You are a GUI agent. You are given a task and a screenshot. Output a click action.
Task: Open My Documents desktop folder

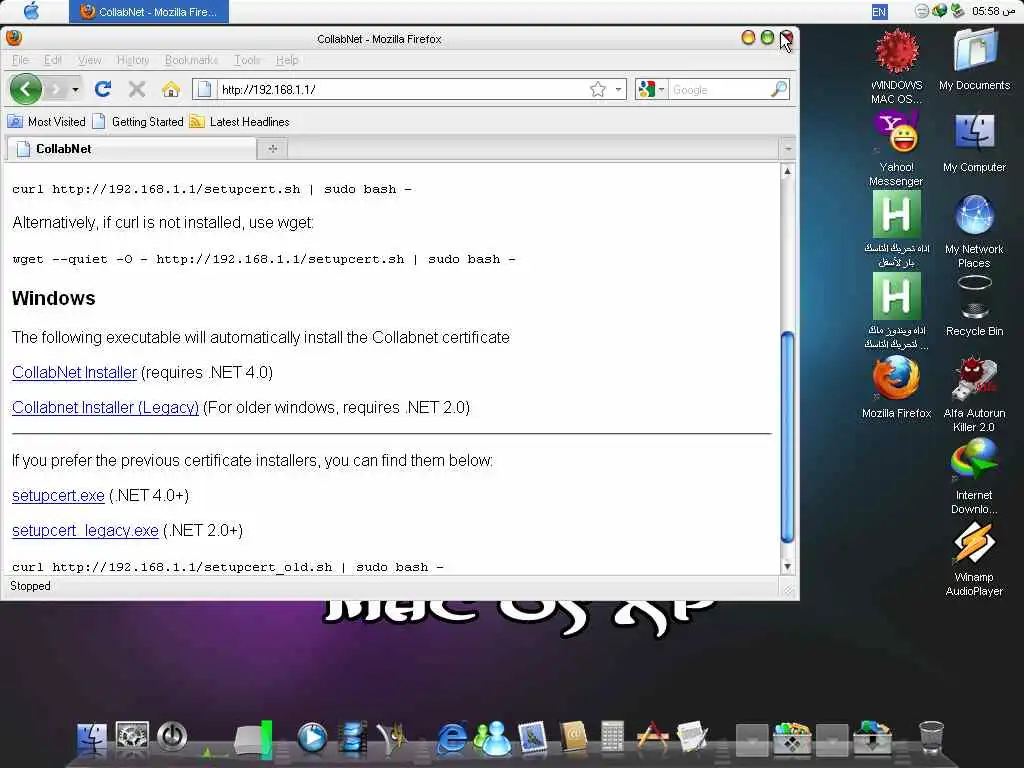(974, 59)
